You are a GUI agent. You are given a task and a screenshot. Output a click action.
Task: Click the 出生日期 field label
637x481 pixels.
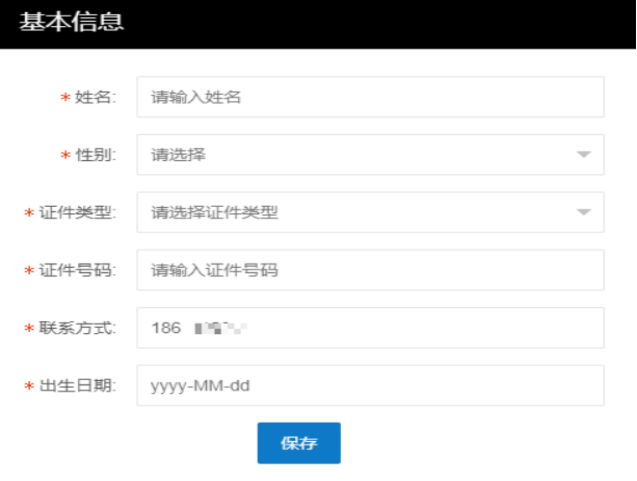coord(78,386)
